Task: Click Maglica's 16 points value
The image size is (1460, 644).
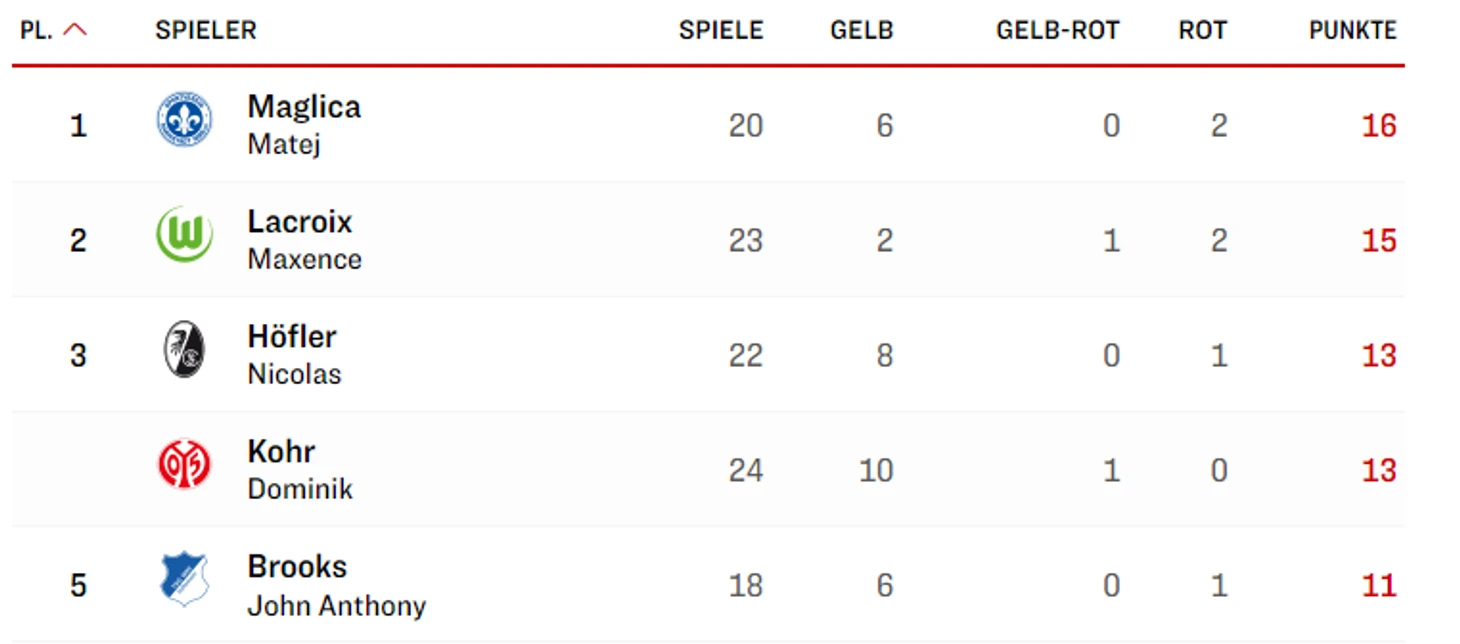Action: point(1379,126)
